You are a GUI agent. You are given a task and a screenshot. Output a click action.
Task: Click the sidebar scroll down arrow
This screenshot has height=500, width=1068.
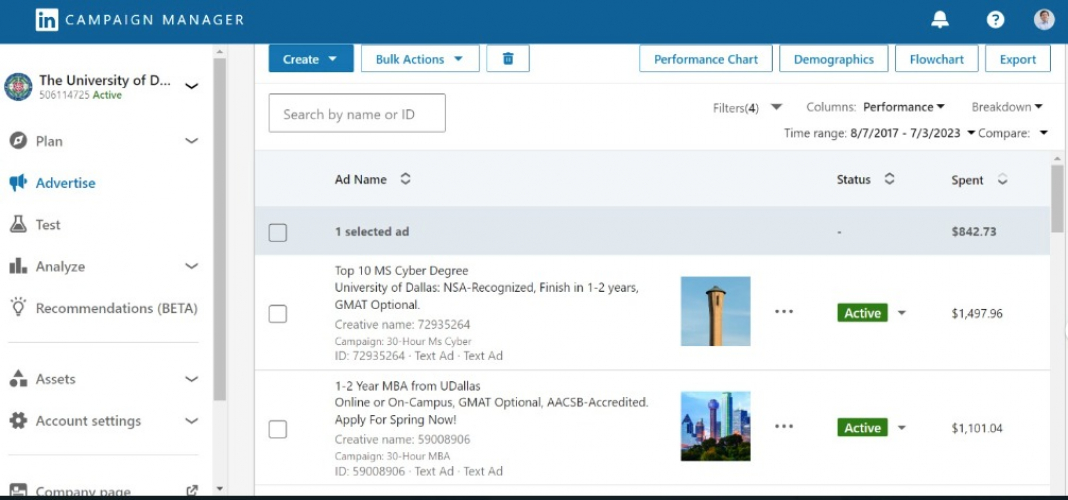(x=219, y=488)
